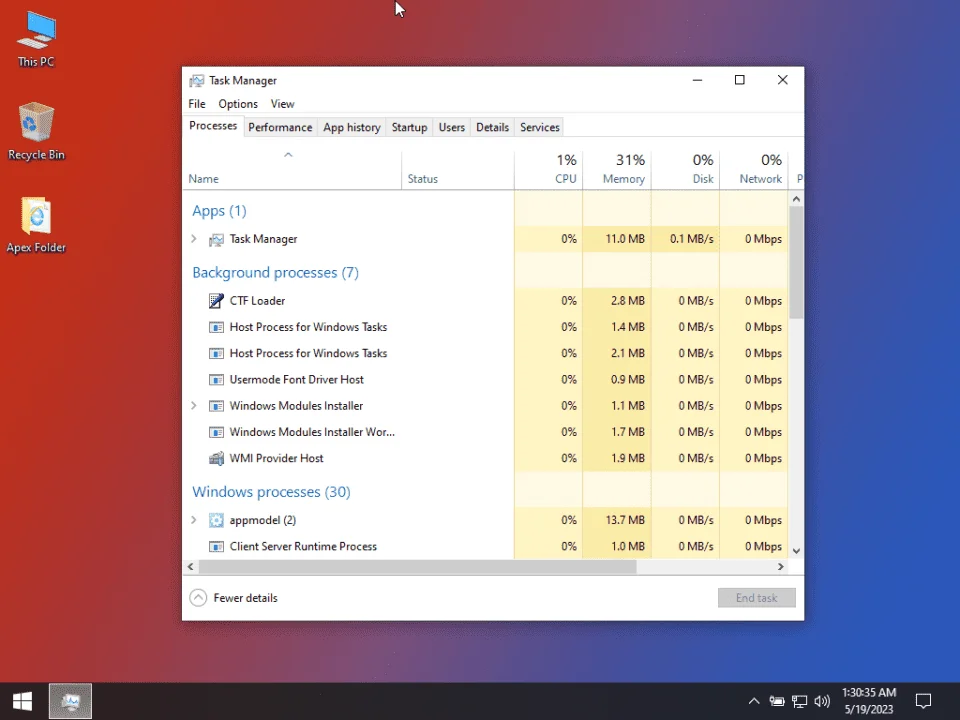Open the Options menu
Viewport: 960px width, 720px height.
pyautogui.click(x=238, y=104)
